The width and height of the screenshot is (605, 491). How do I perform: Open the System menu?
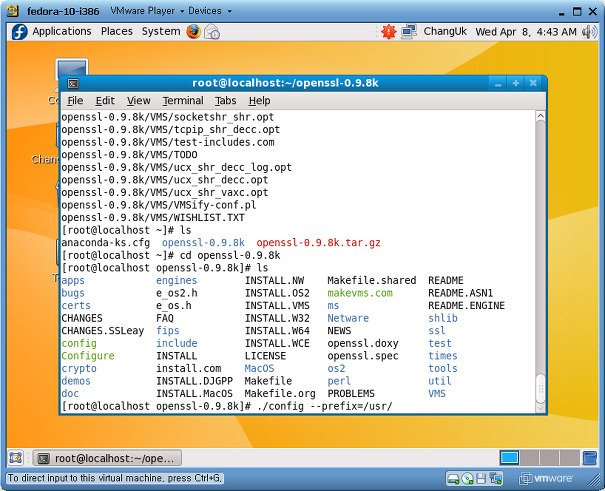(161, 31)
